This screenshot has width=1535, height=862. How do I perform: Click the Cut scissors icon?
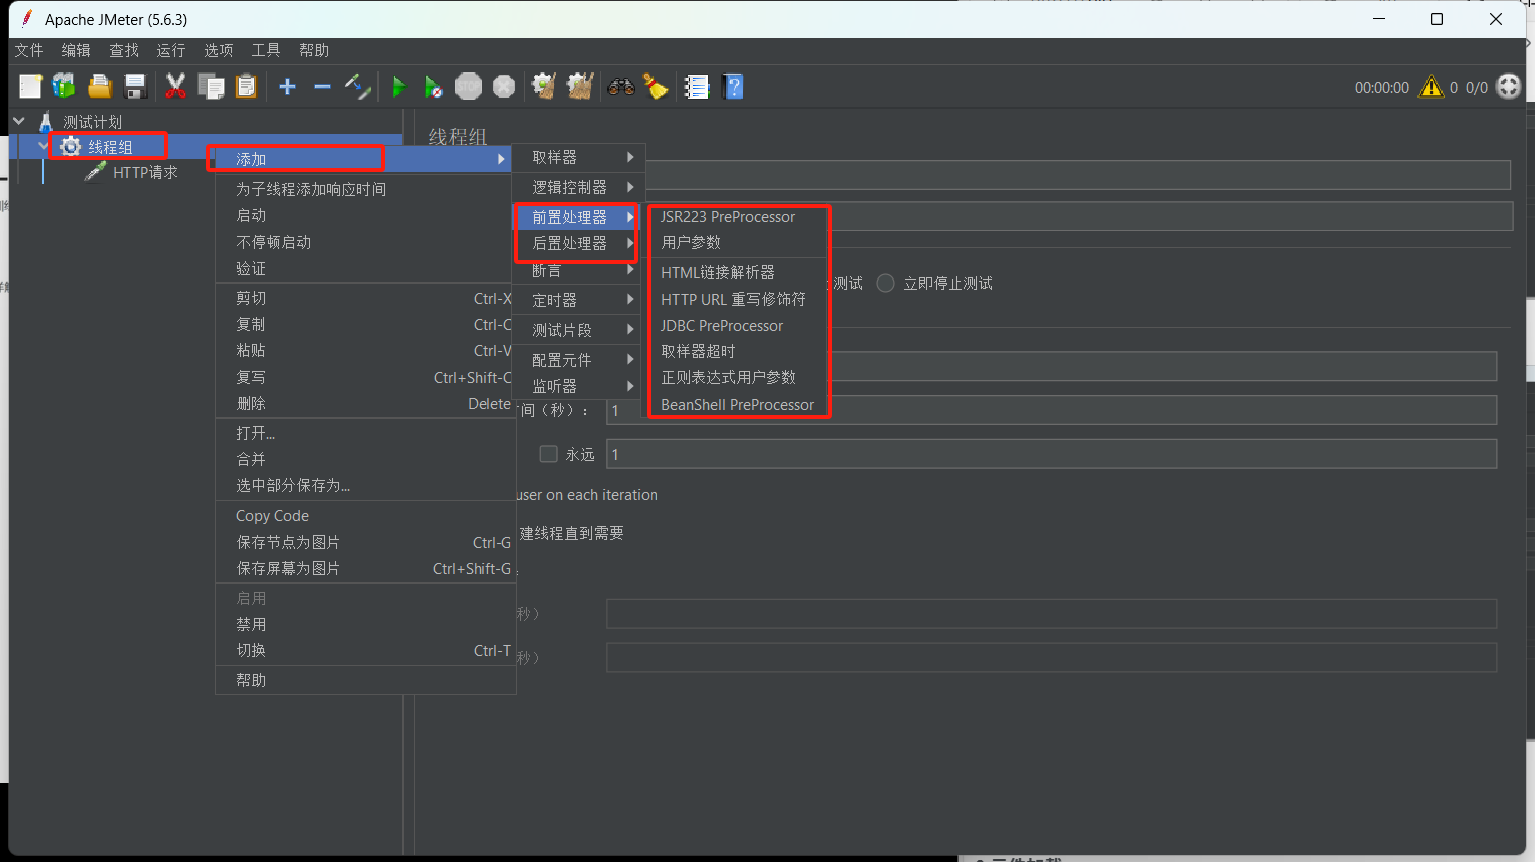click(175, 87)
